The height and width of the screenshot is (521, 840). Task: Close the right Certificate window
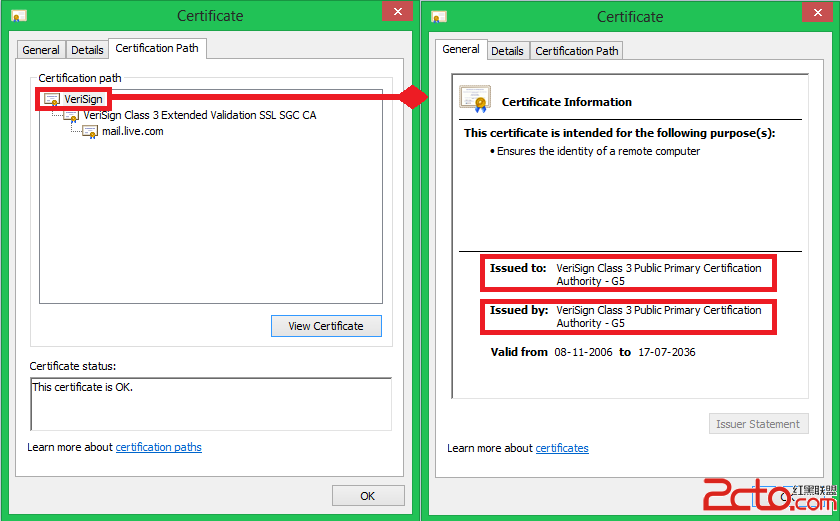point(818,12)
